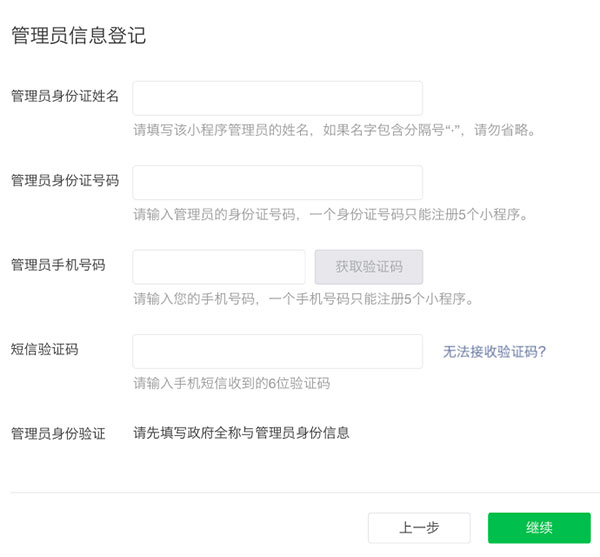The width and height of the screenshot is (600, 557).
Task: Click the 管理员身份验证 label
Action: 58,434
